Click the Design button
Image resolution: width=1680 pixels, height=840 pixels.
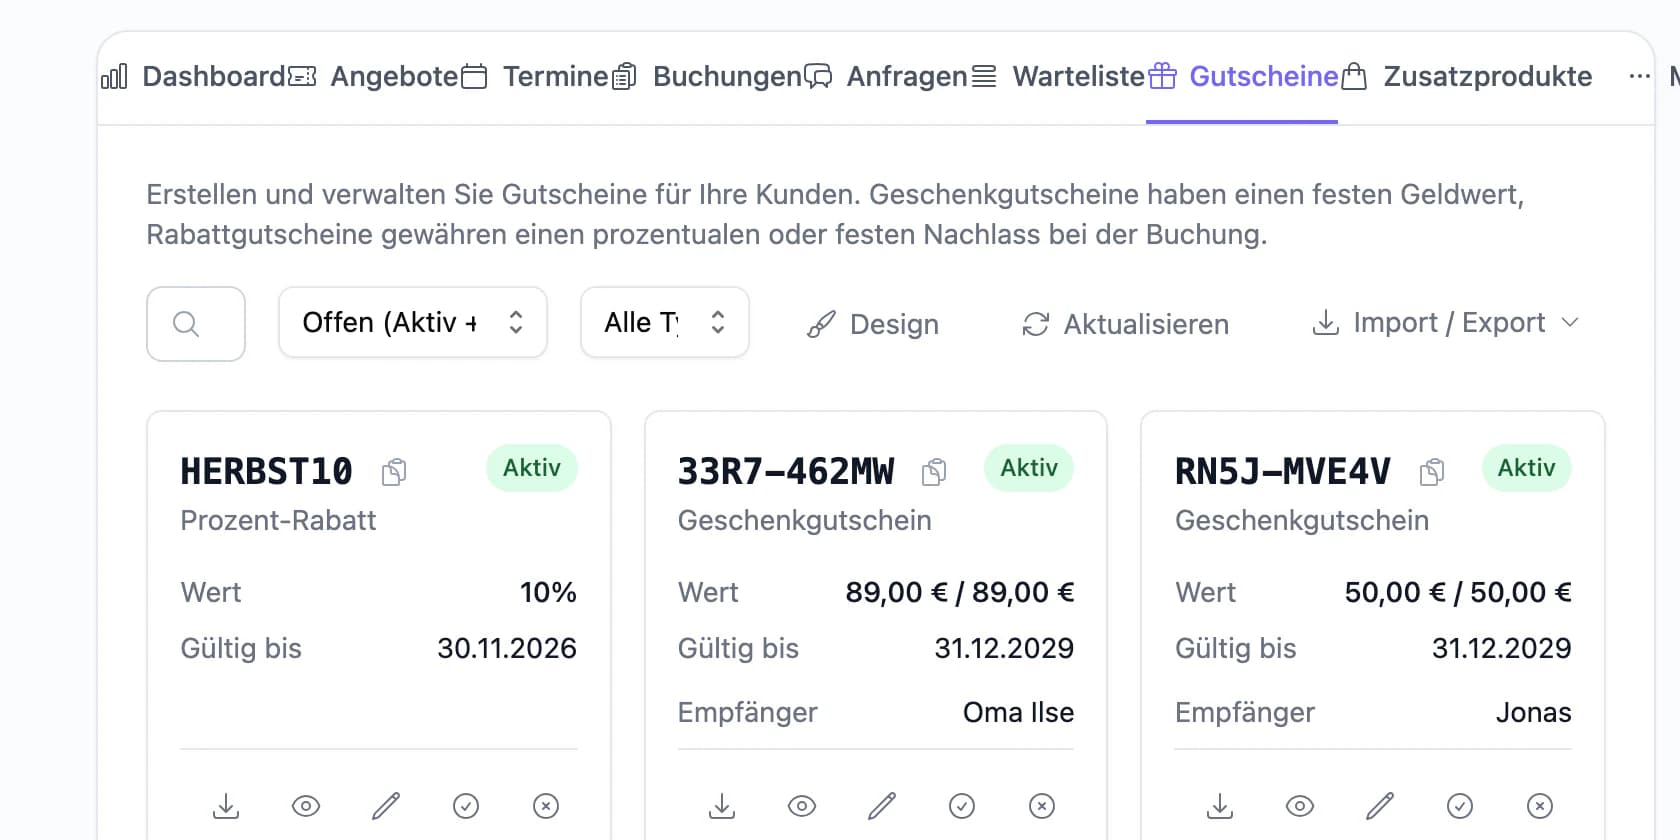click(873, 324)
